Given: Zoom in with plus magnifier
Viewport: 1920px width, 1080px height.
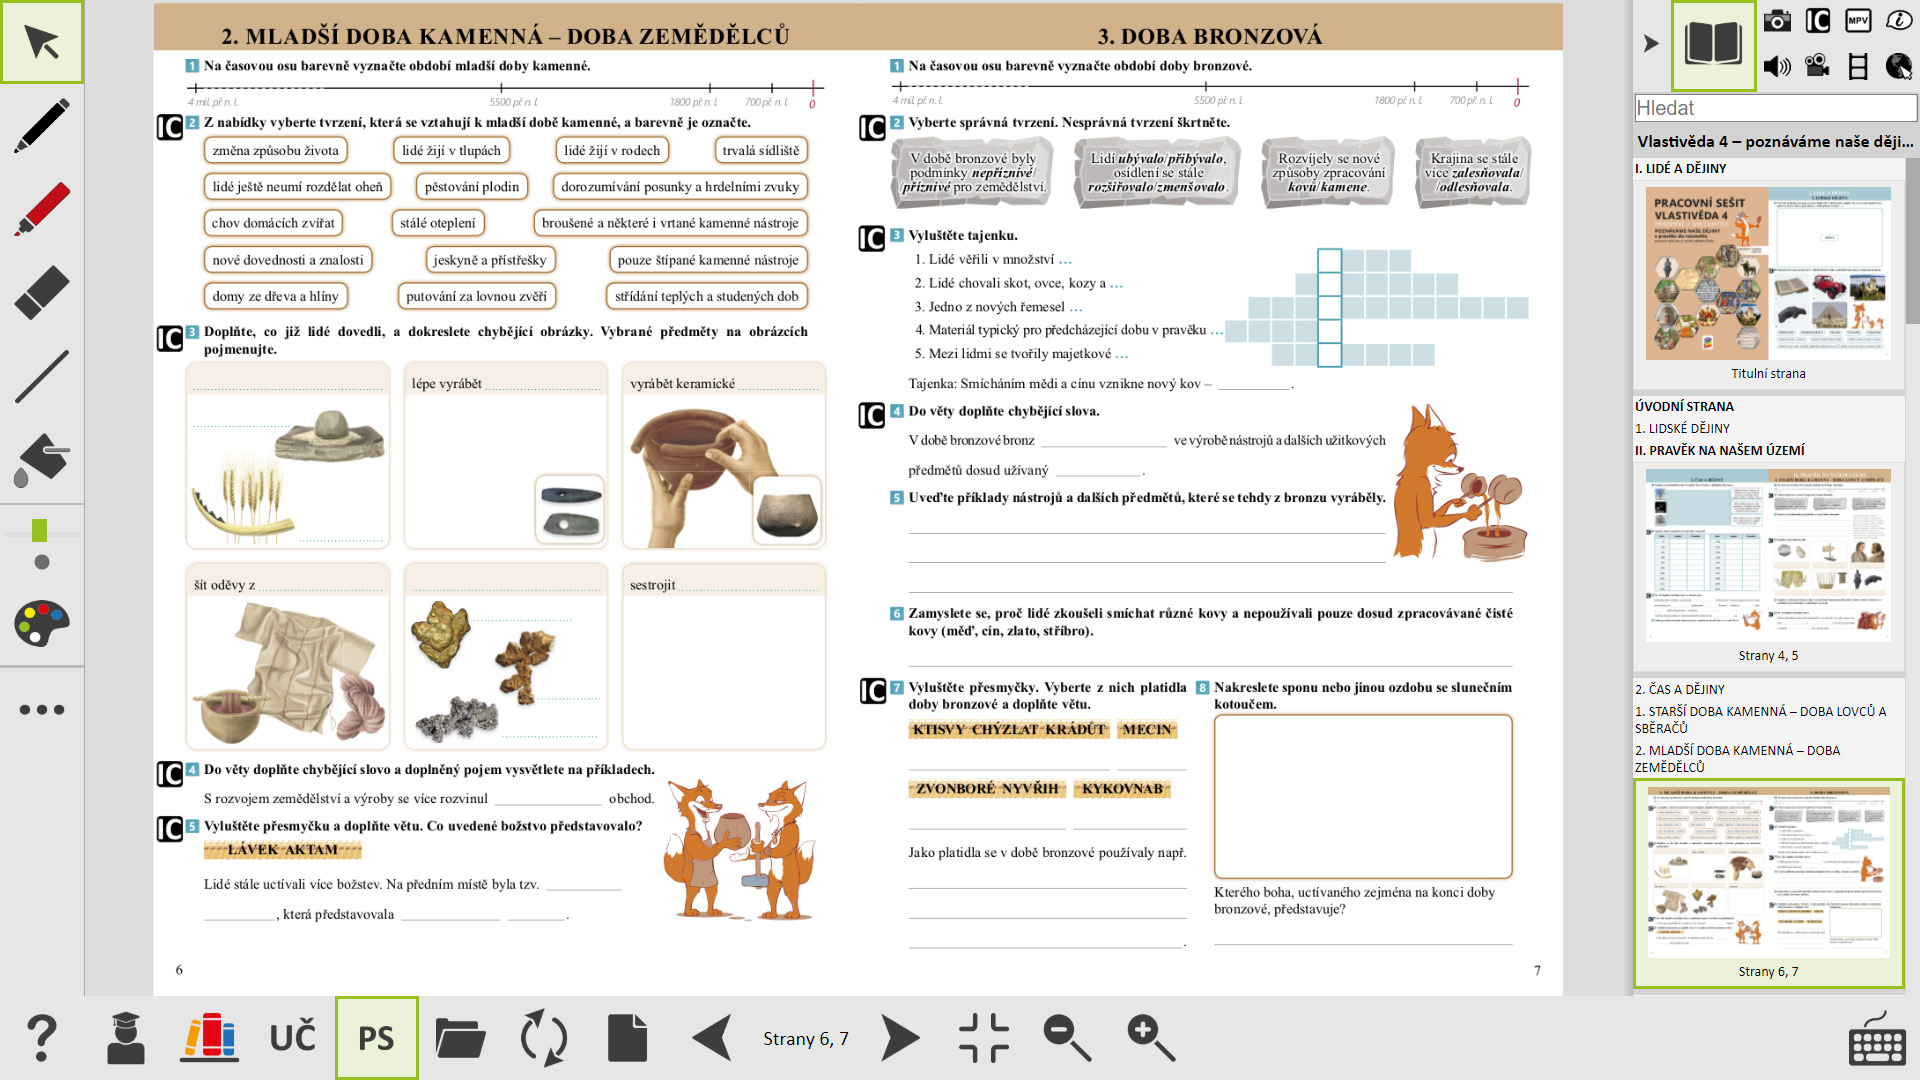Looking at the screenshot, I should pos(1151,1038).
